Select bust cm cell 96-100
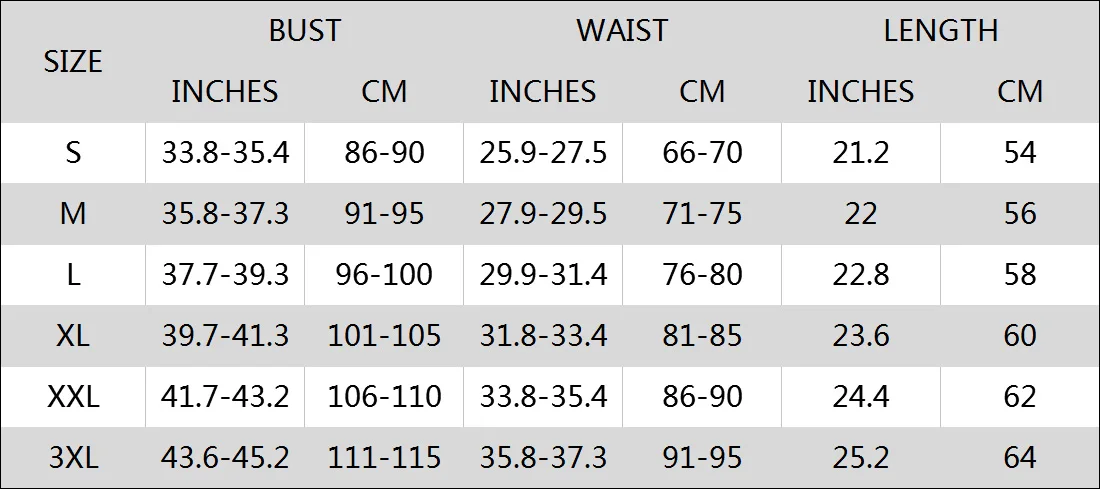The width and height of the screenshot is (1100, 489). tap(384, 275)
